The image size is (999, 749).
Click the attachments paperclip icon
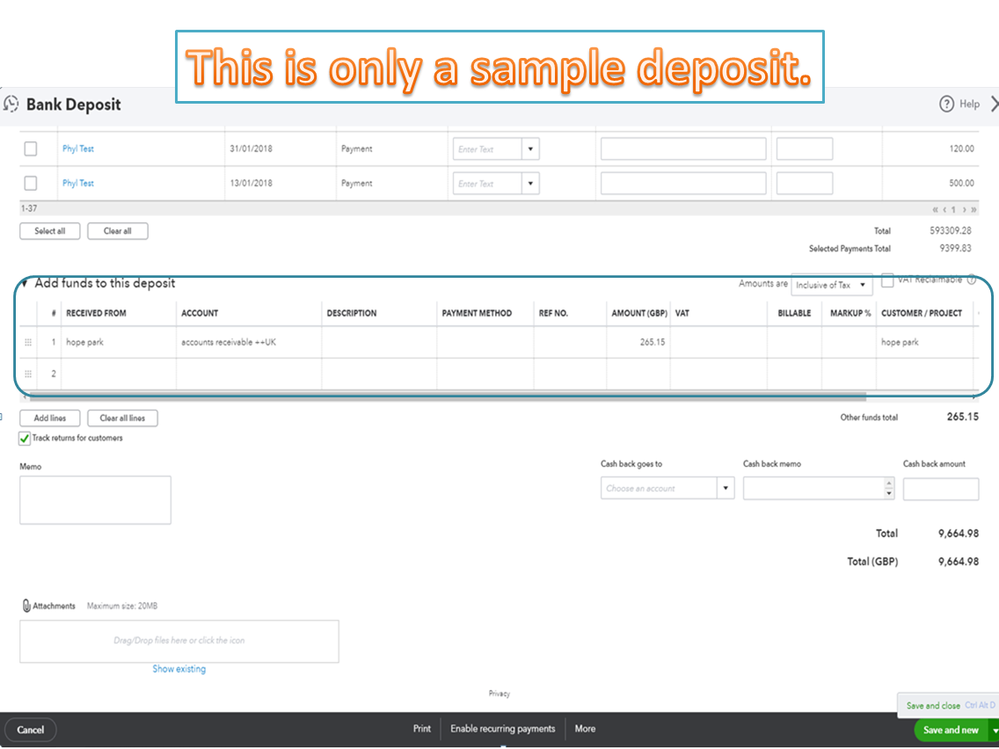click(26, 606)
